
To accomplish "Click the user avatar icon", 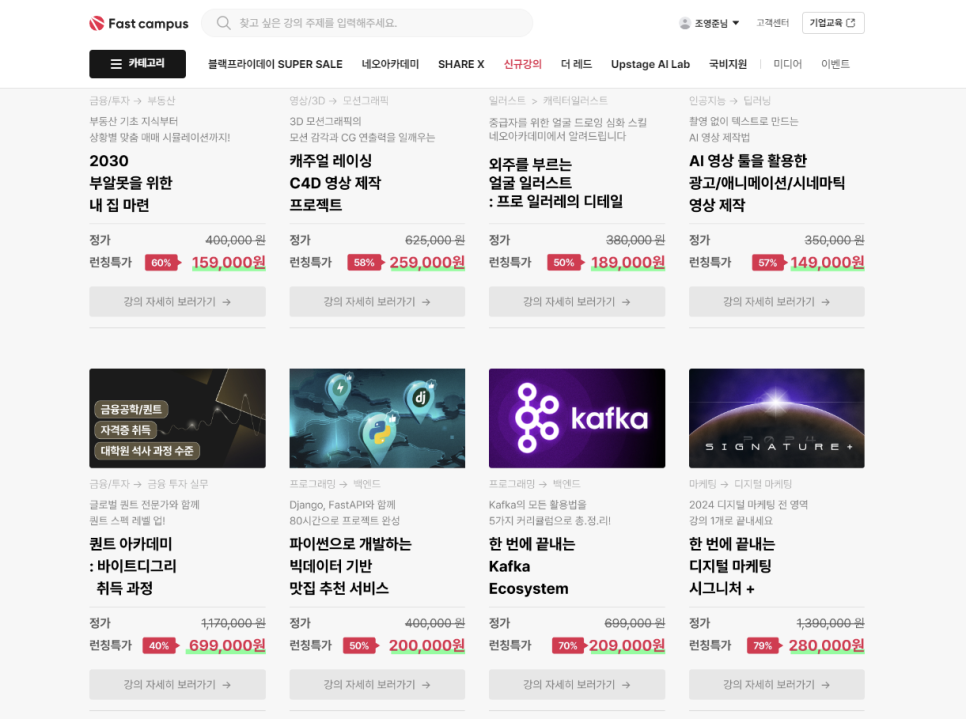I will tap(684, 23).
